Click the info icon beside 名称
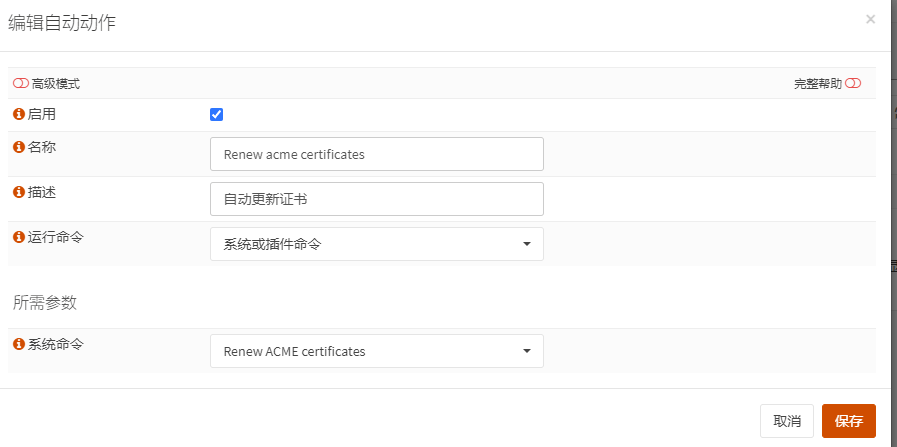This screenshot has height=447, width=897. point(18,147)
